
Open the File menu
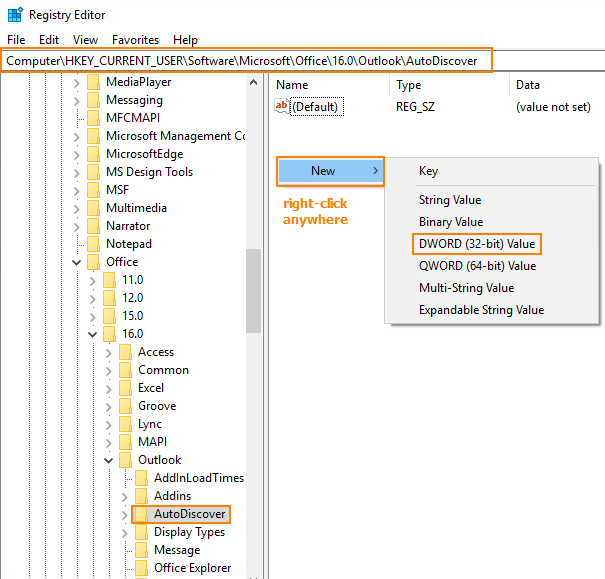coord(16,40)
